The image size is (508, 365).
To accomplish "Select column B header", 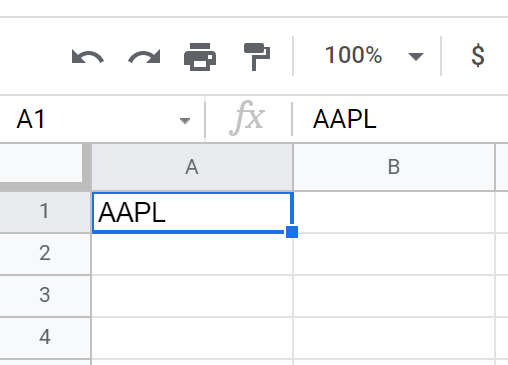I will click(x=394, y=167).
